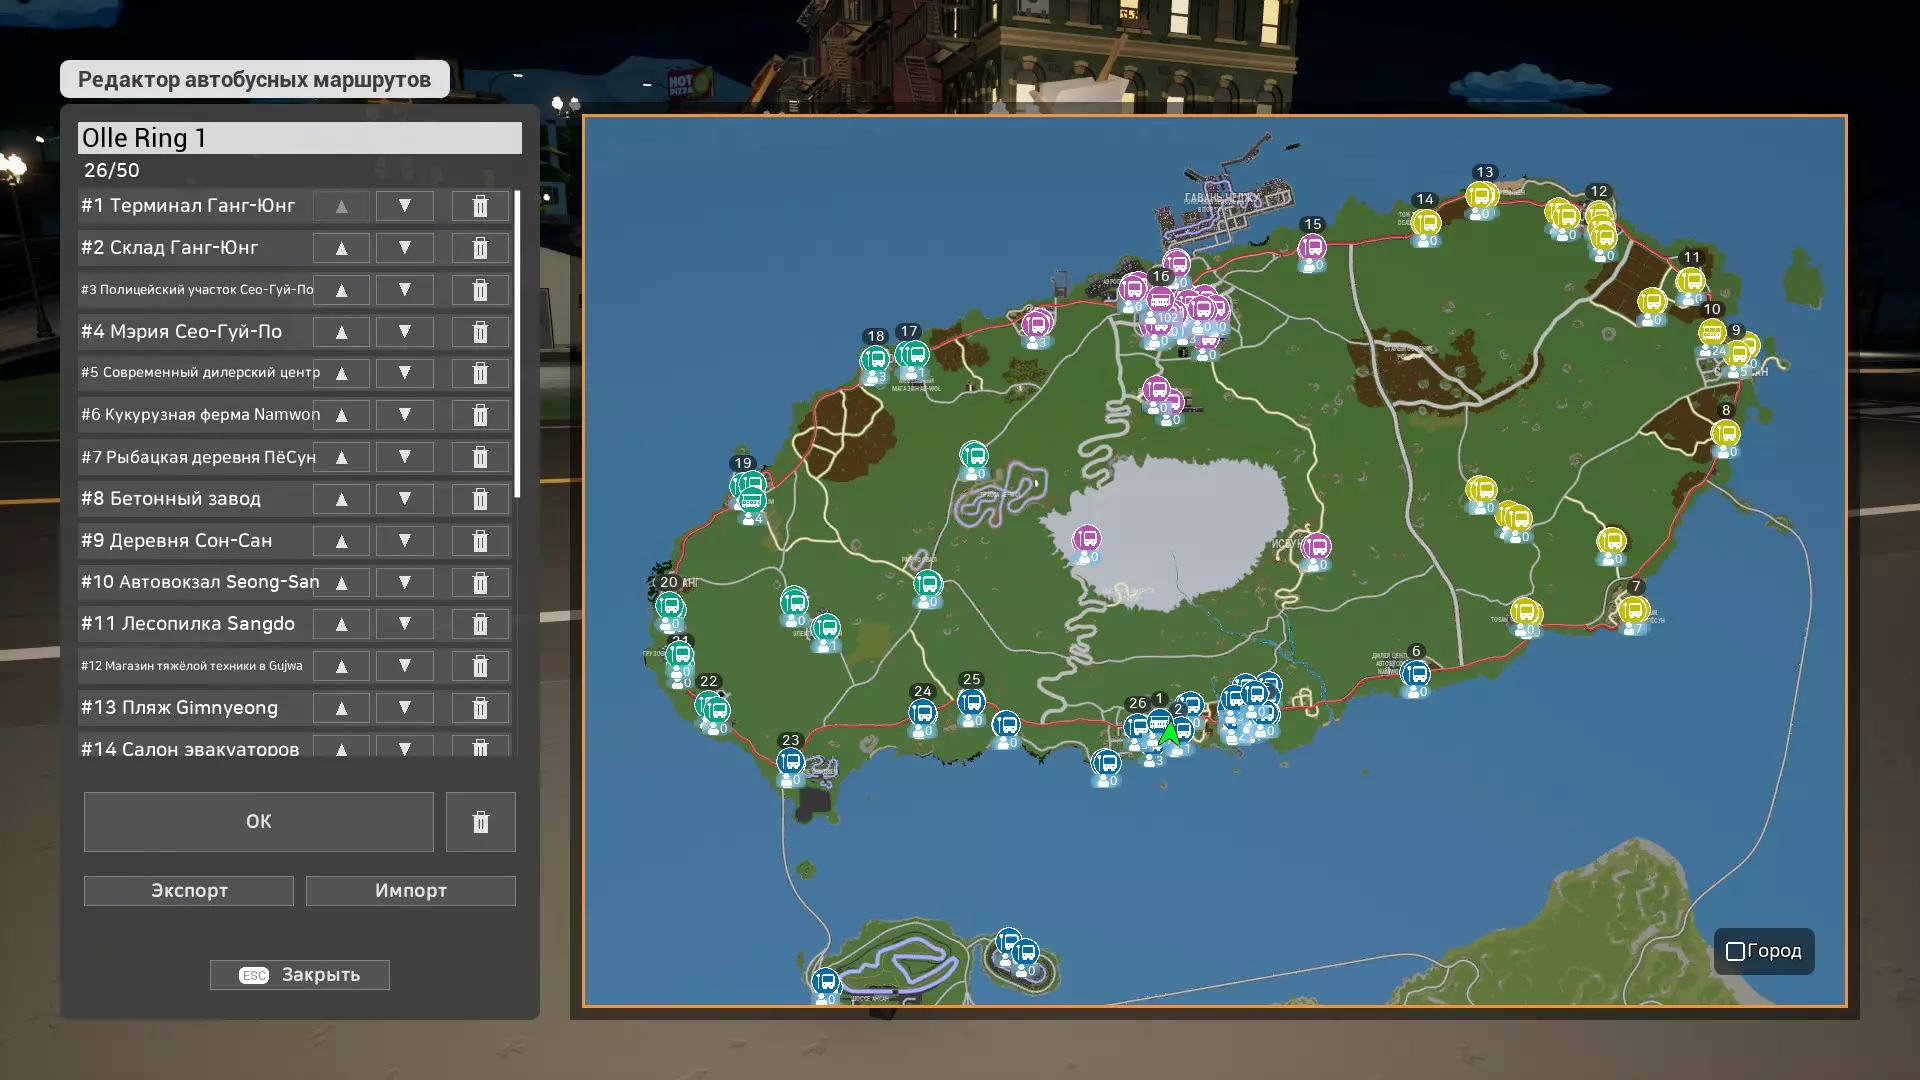Image resolution: width=1920 pixels, height=1080 pixels.
Task: Click blue bus stop marker numbered 23
Action: (x=790, y=763)
